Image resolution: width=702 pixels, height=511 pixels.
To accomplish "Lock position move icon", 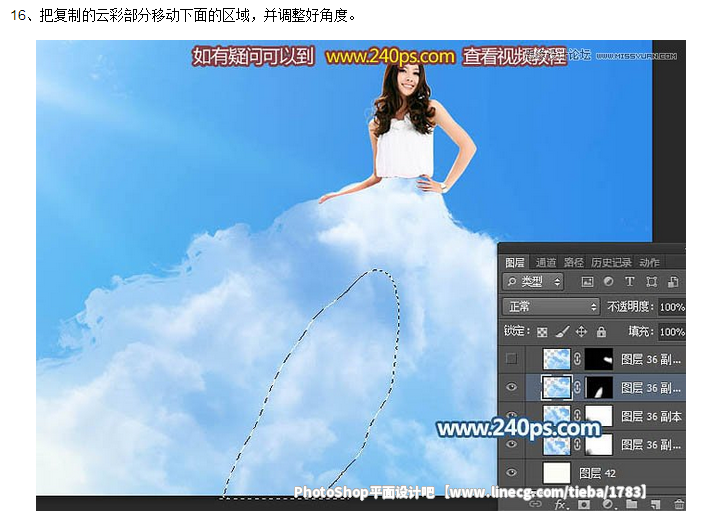I will [x=581, y=331].
